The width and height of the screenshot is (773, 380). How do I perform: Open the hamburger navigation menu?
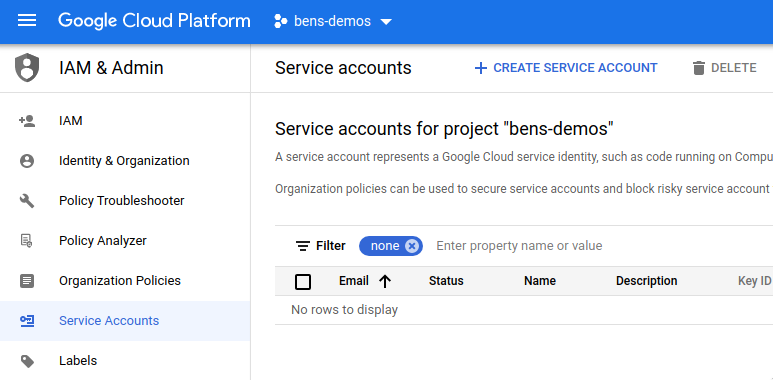pyautogui.click(x=27, y=21)
